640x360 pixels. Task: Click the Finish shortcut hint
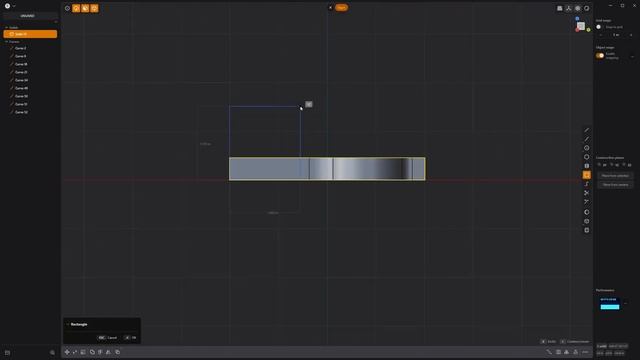tap(549, 342)
